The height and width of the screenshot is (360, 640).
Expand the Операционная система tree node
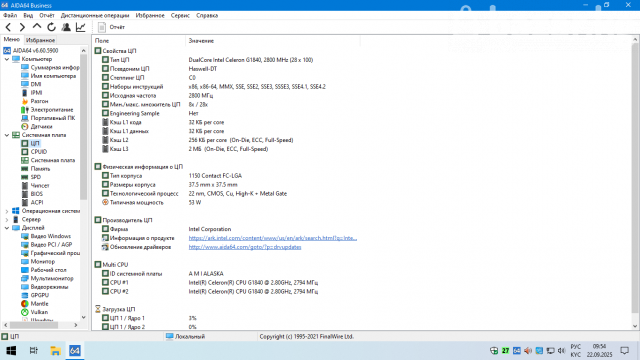click(7, 211)
